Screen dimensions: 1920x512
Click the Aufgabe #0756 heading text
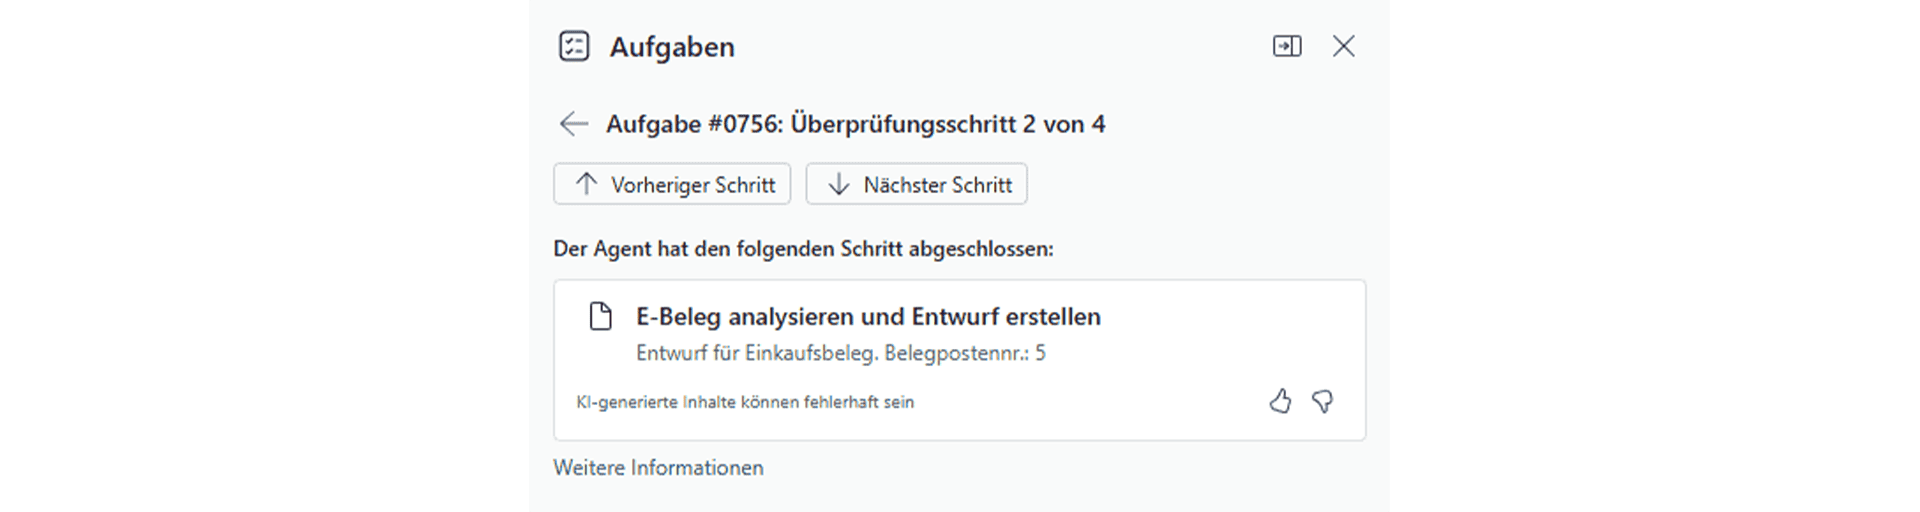click(x=856, y=124)
